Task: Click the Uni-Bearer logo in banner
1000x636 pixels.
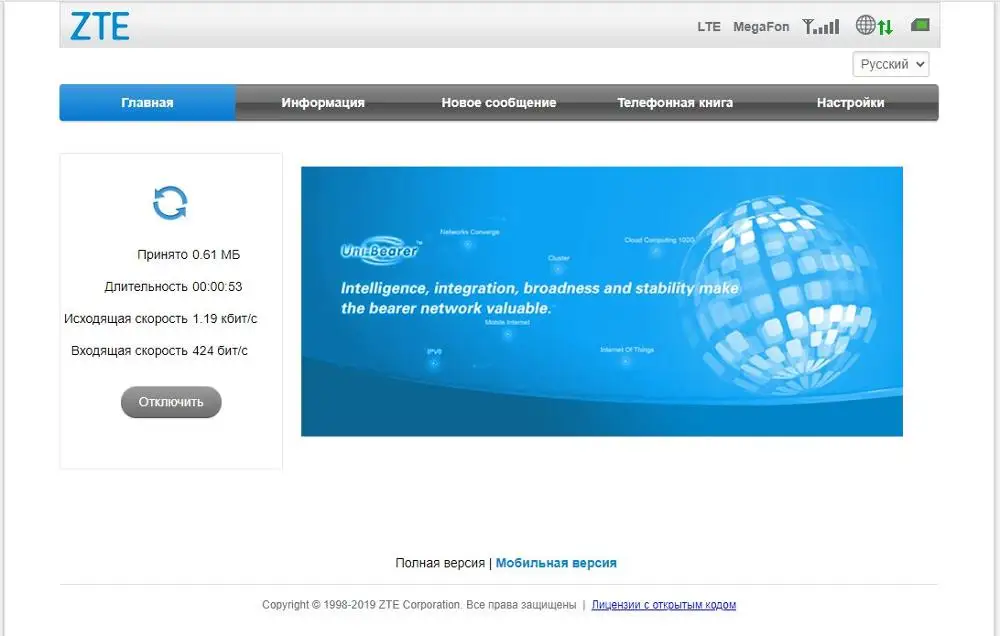Action: [x=381, y=251]
